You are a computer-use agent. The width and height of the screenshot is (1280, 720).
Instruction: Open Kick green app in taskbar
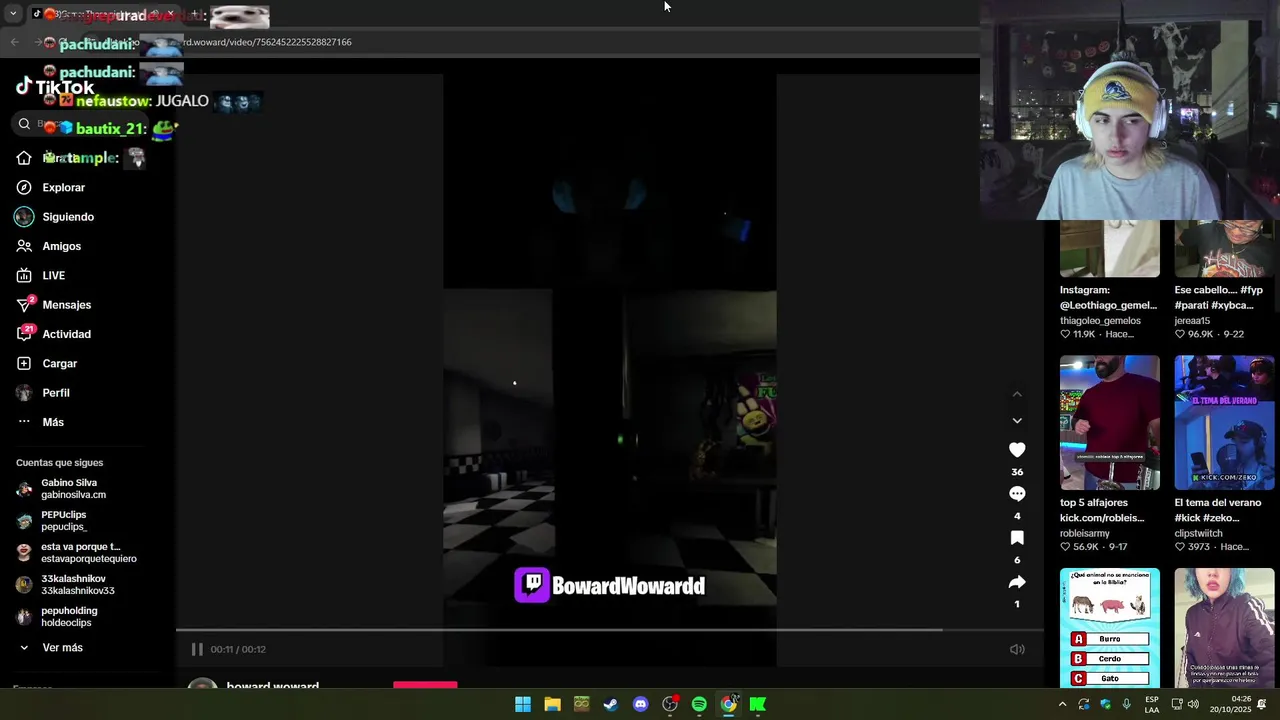(x=758, y=704)
